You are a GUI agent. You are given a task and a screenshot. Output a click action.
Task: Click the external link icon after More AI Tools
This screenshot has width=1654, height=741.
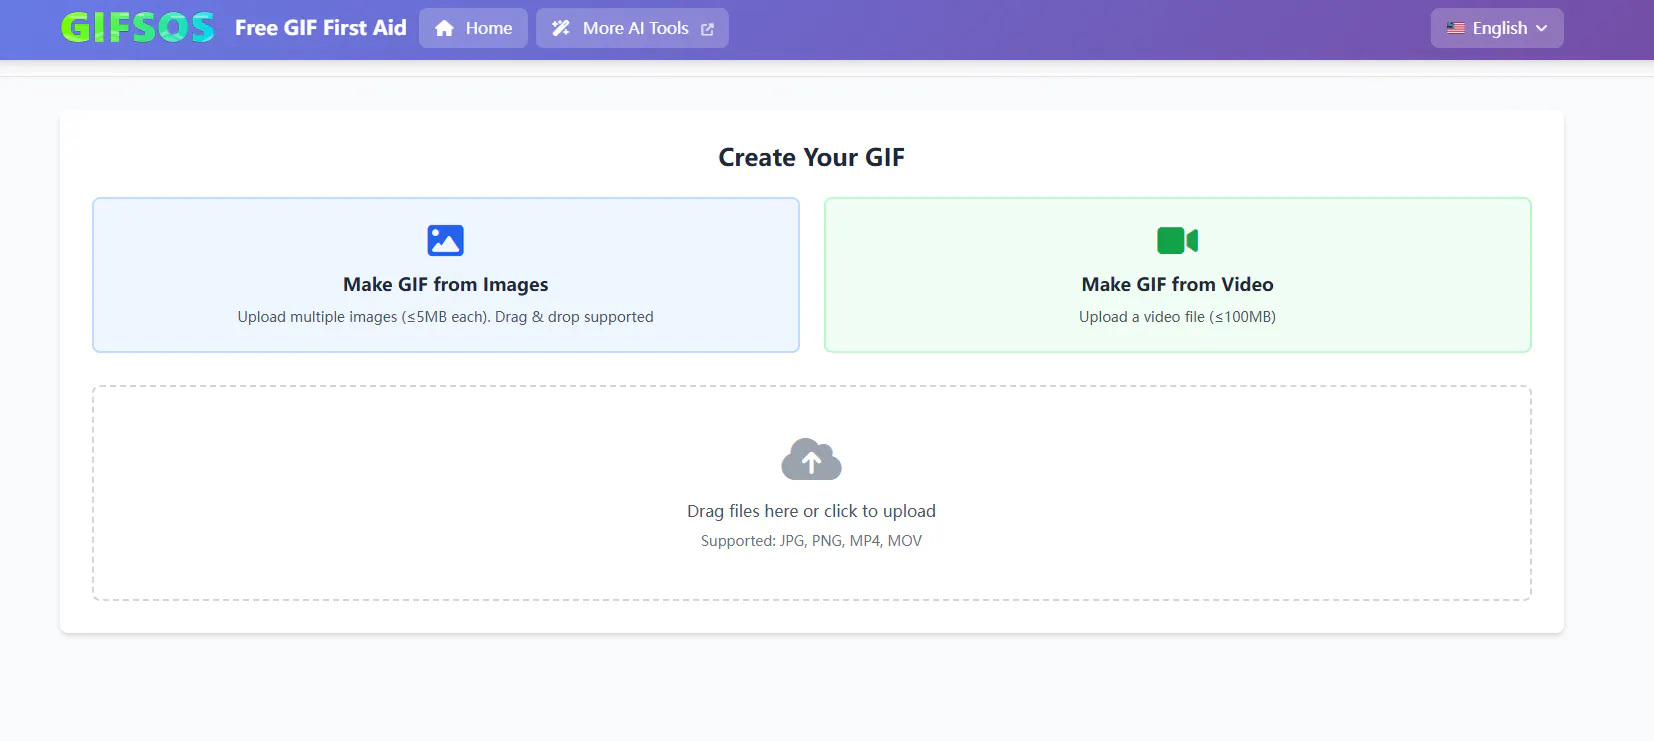[708, 29]
